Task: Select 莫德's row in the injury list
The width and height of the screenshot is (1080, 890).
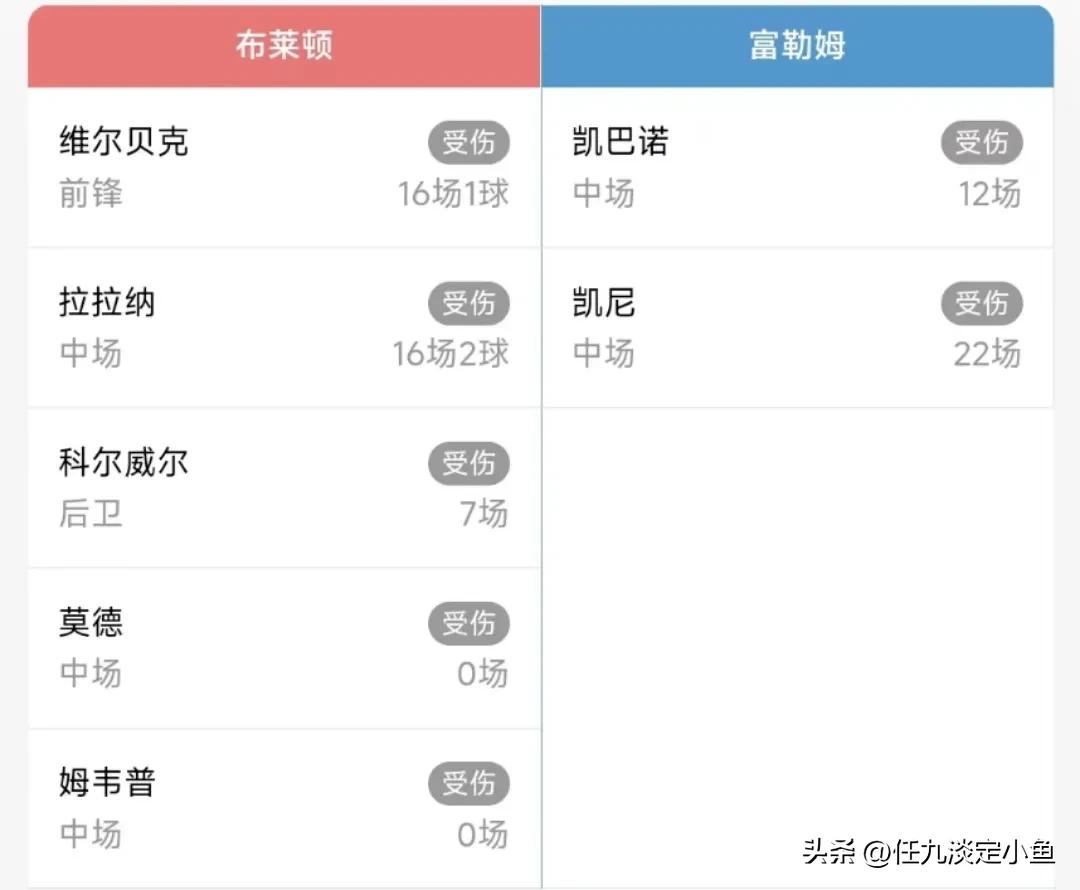Action: pyautogui.click(x=282, y=648)
